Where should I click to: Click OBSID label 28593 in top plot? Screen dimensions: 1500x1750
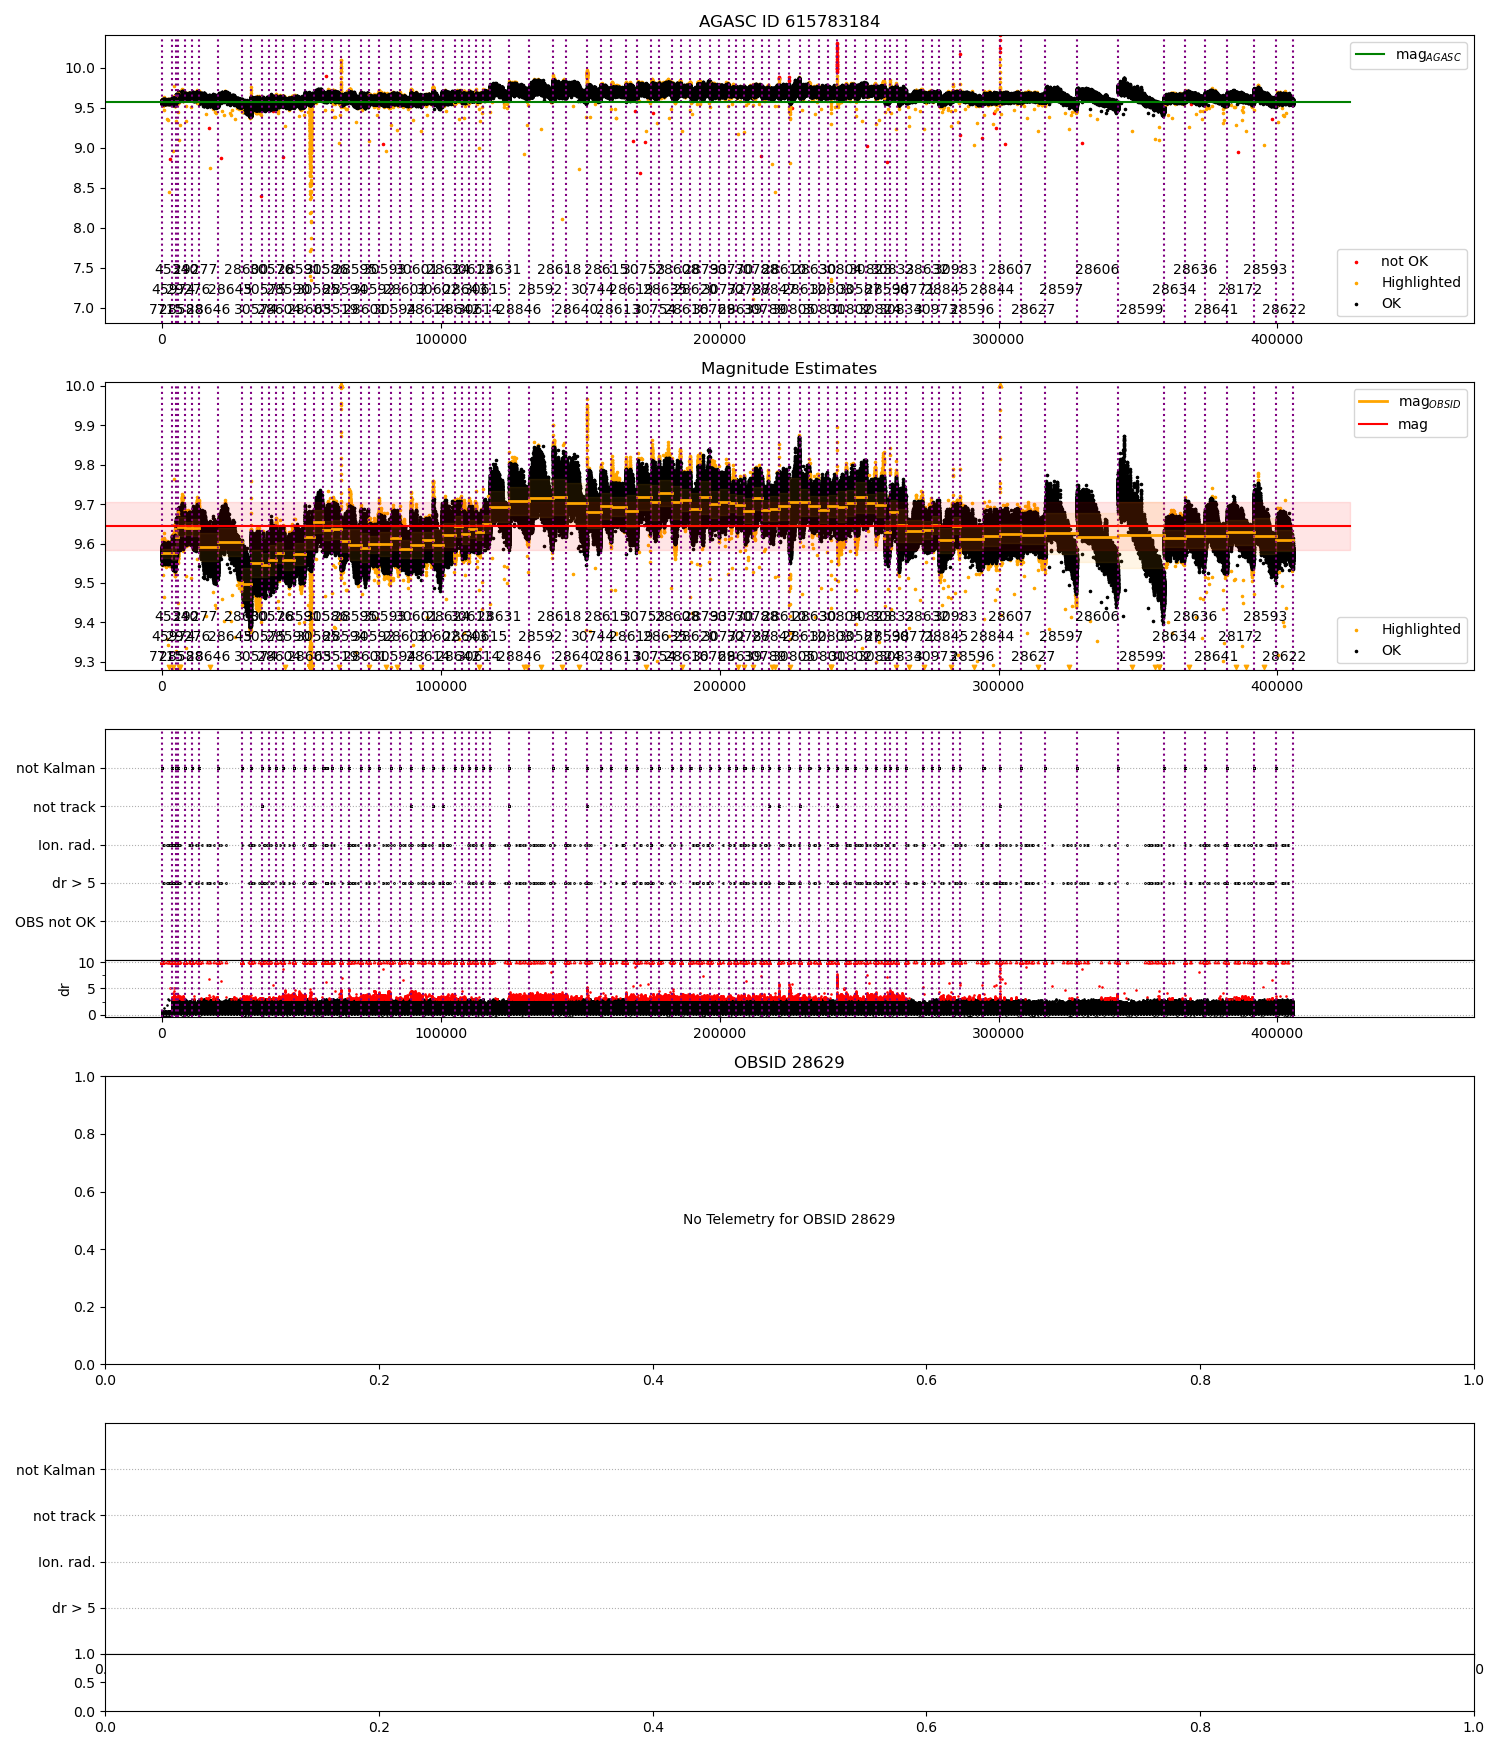point(1265,270)
